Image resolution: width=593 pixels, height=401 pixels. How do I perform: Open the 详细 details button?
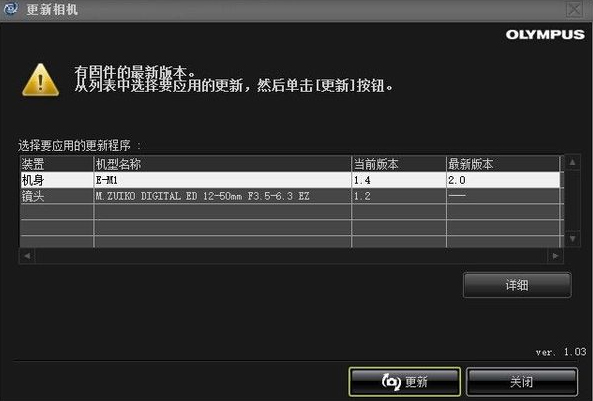(517, 285)
